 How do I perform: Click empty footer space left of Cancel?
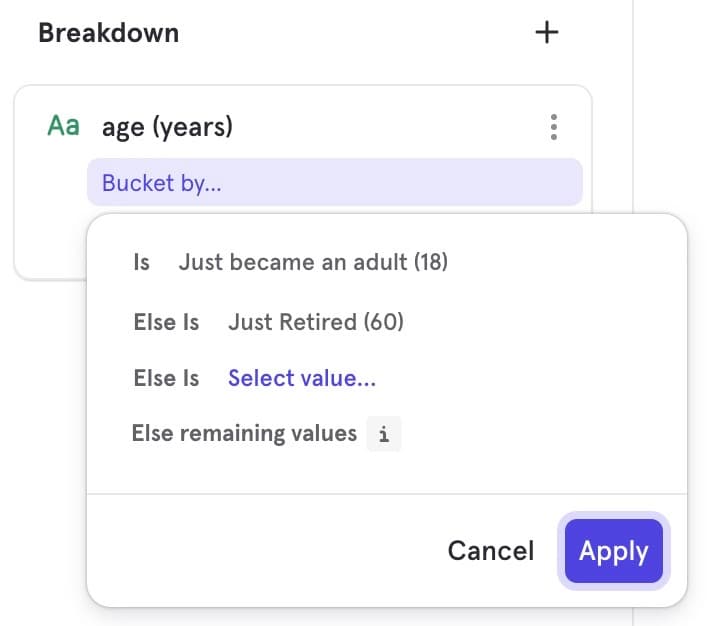[260, 551]
